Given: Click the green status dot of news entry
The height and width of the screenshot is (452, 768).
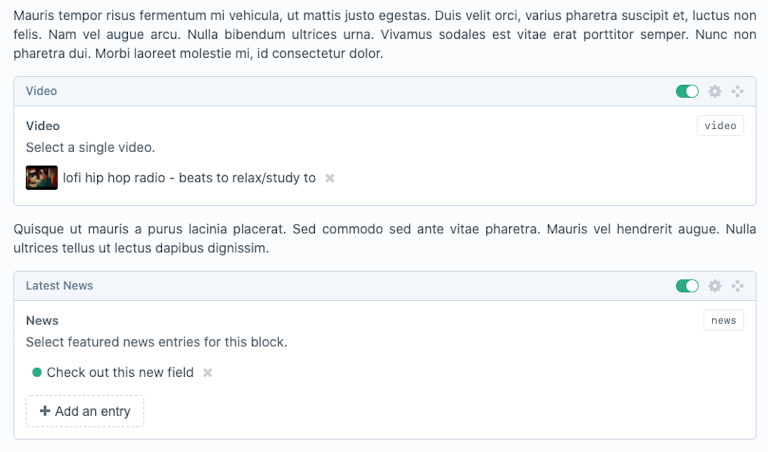Looking at the screenshot, I should pyautogui.click(x=37, y=373).
